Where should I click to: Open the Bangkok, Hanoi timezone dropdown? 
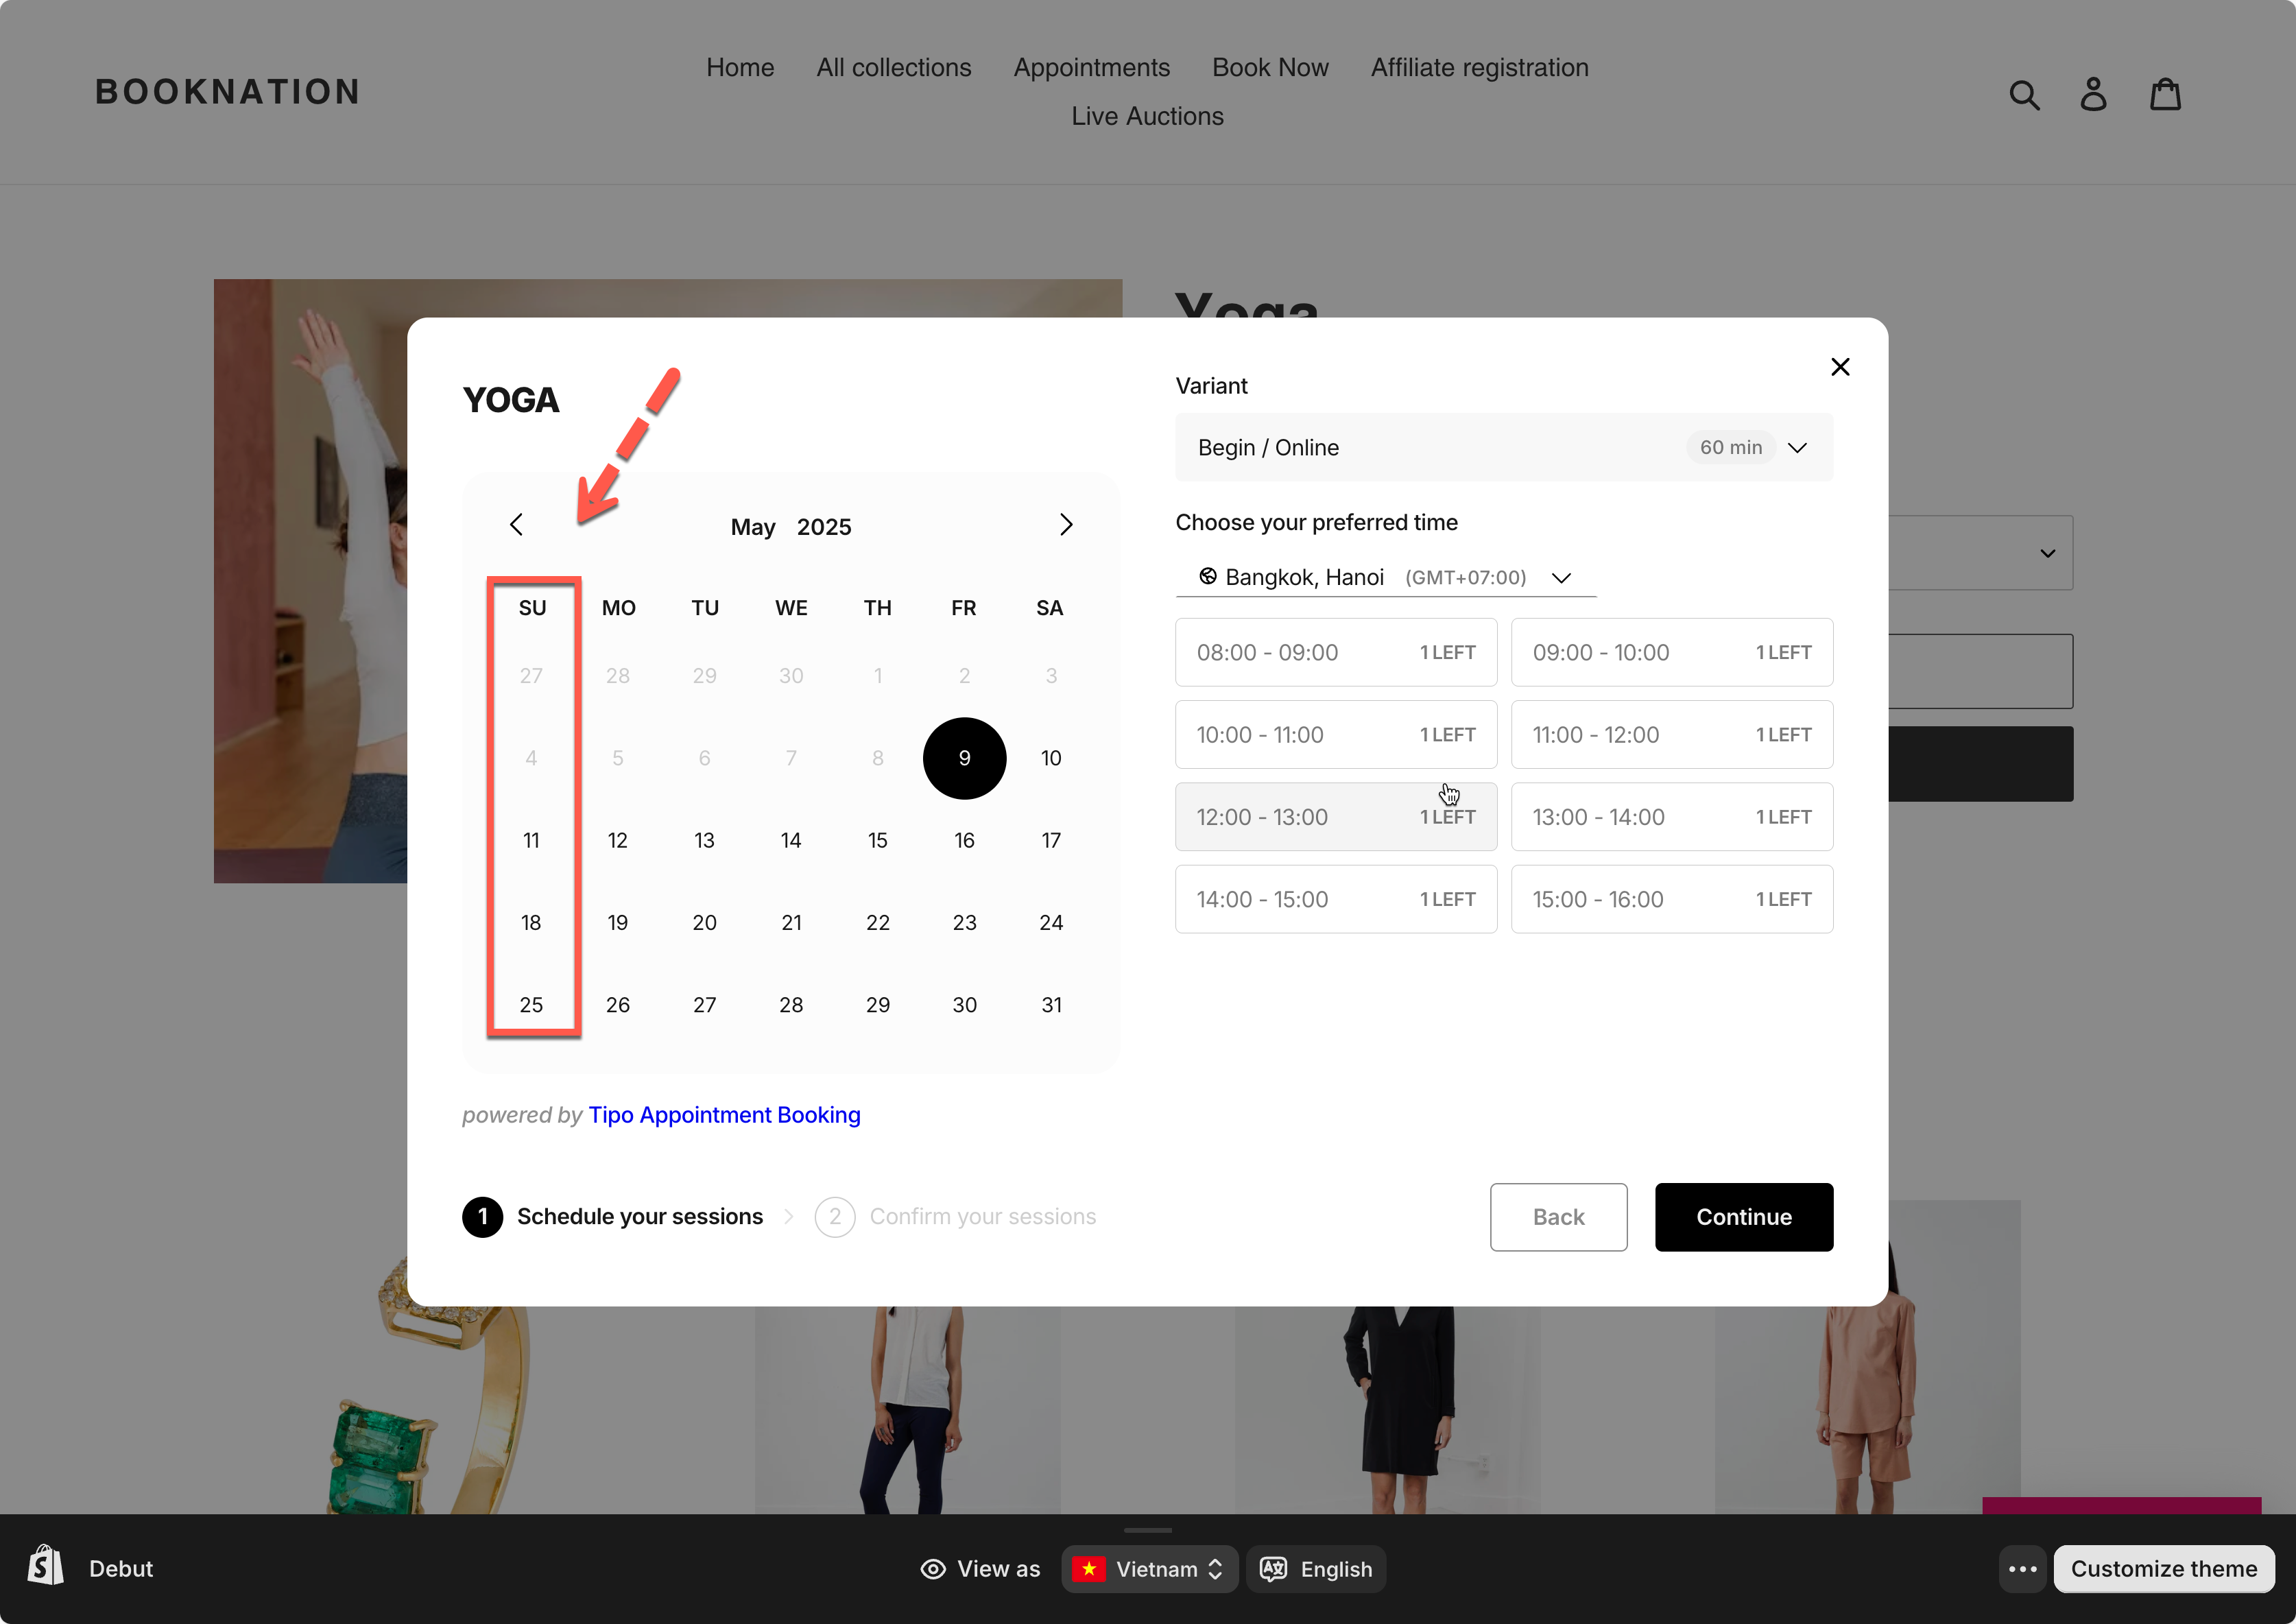click(1385, 577)
